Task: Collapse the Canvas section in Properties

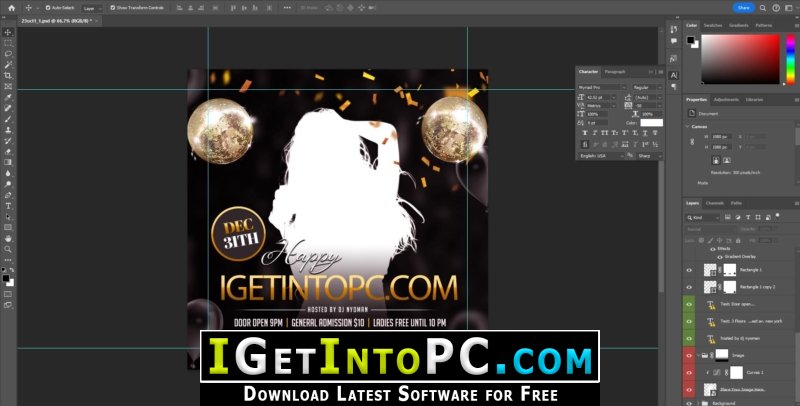Action: pyautogui.click(x=688, y=126)
